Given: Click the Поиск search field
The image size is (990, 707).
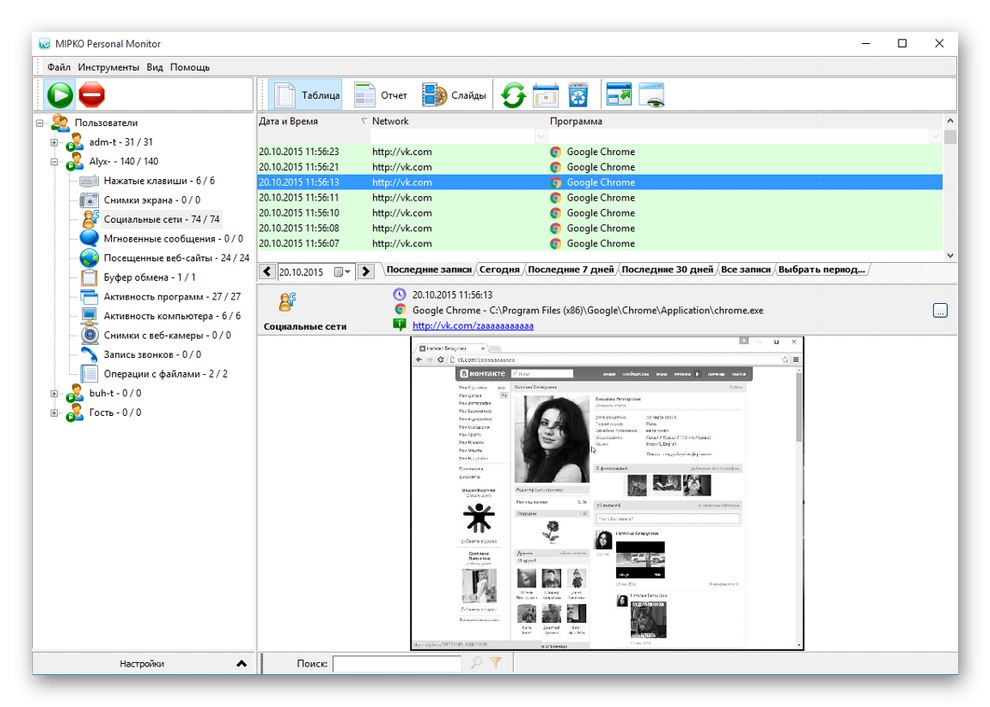Looking at the screenshot, I should pos(397,663).
